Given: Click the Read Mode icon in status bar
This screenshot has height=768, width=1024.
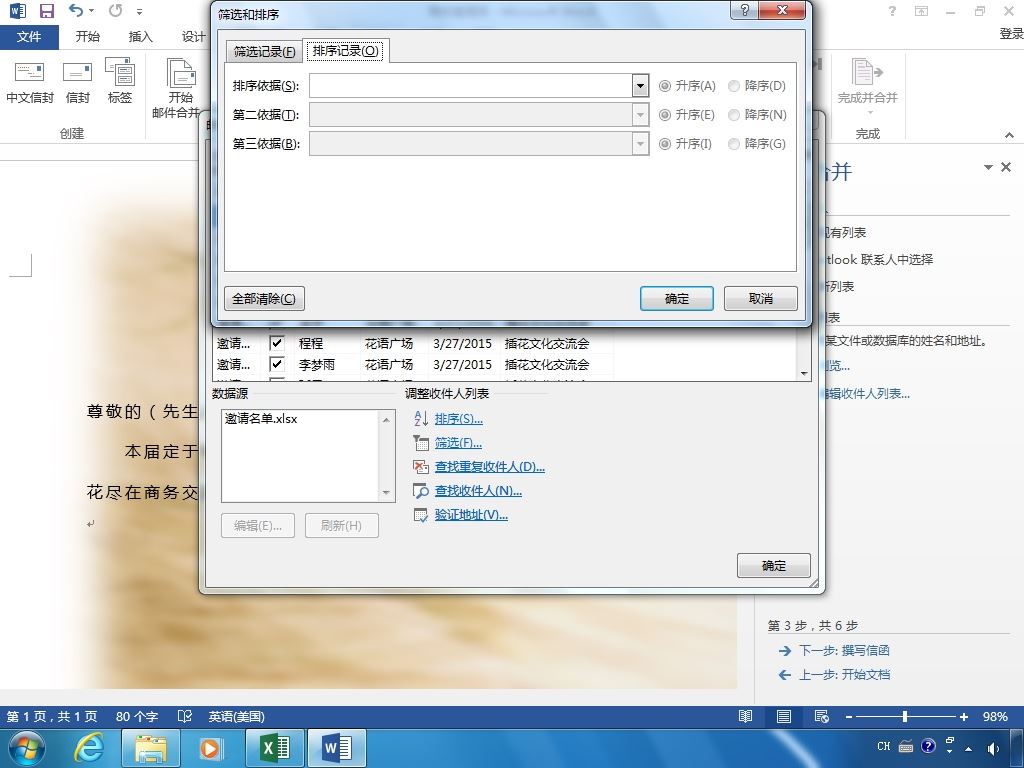Looking at the screenshot, I should pyautogui.click(x=745, y=716).
